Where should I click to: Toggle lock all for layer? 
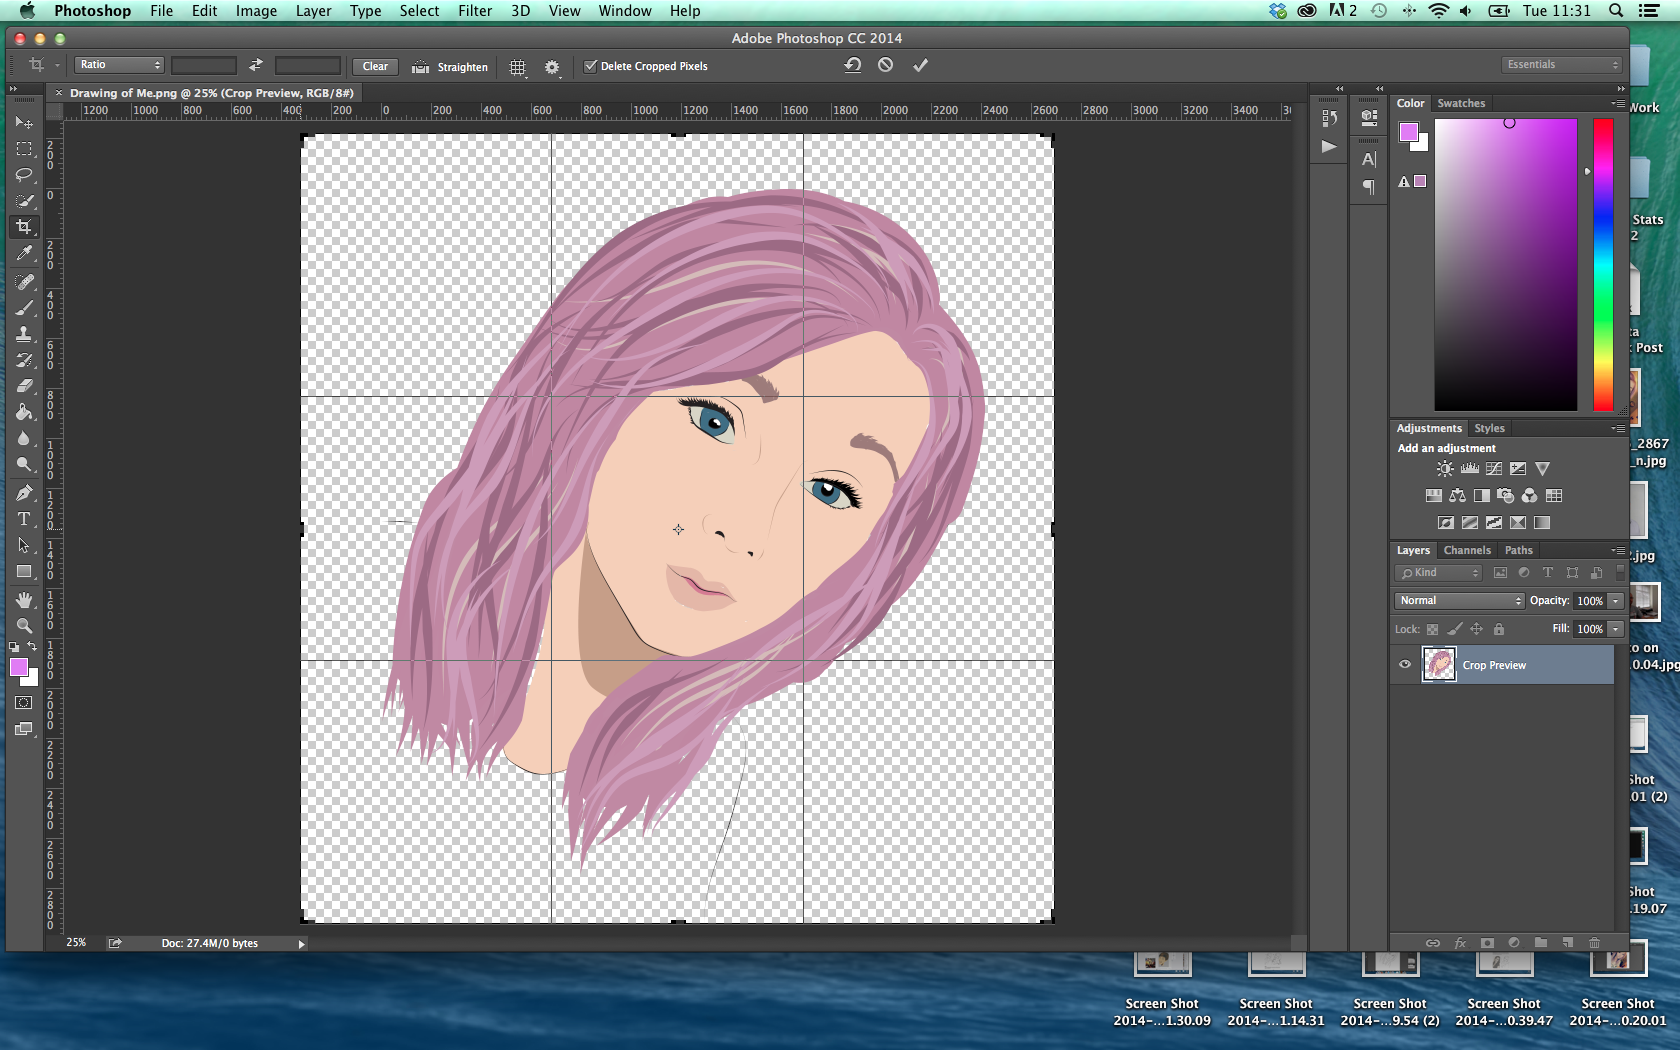coord(1498,629)
